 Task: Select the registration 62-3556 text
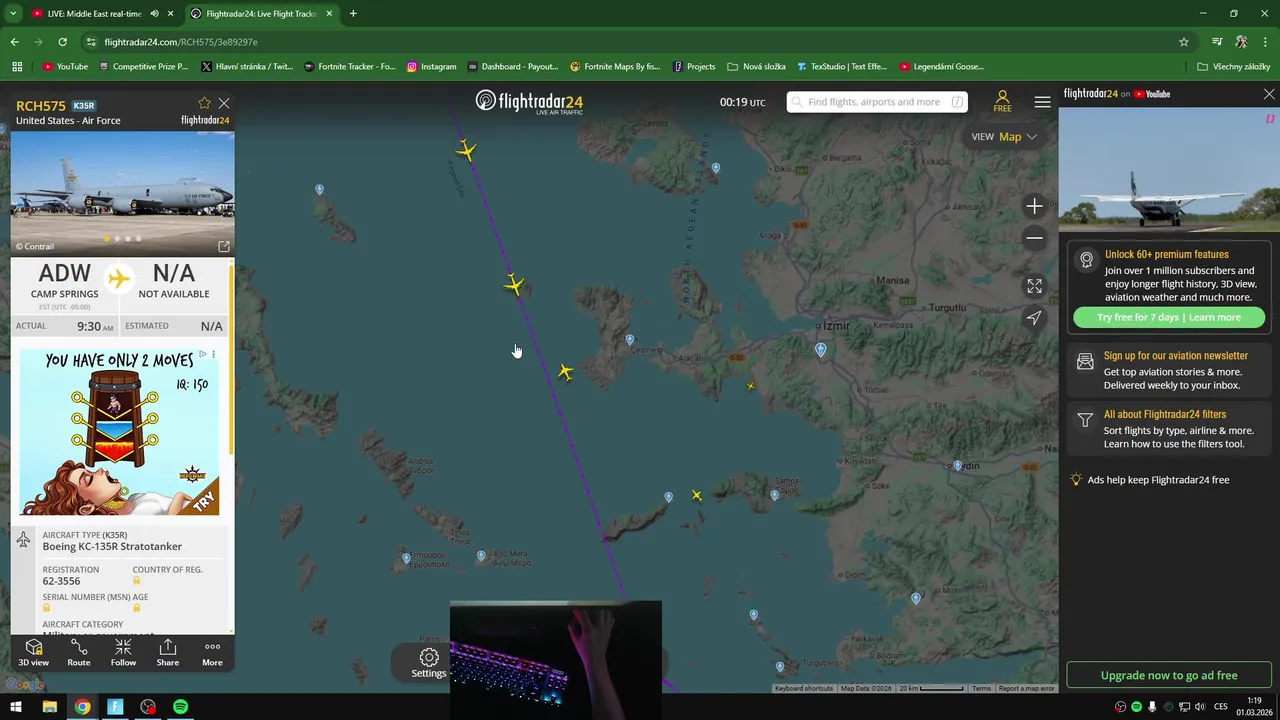tap(61, 581)
